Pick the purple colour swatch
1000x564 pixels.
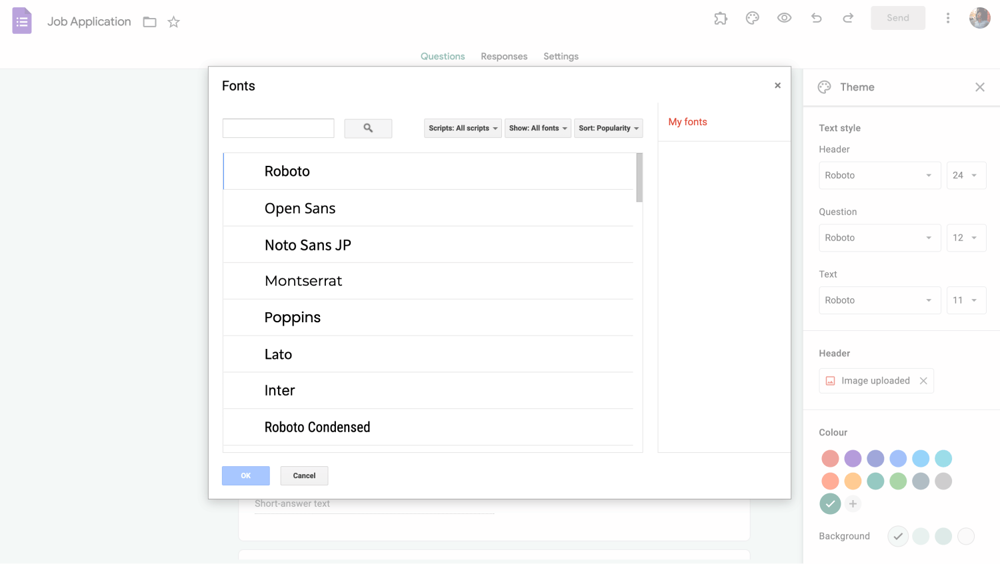(x=853, y=459)
